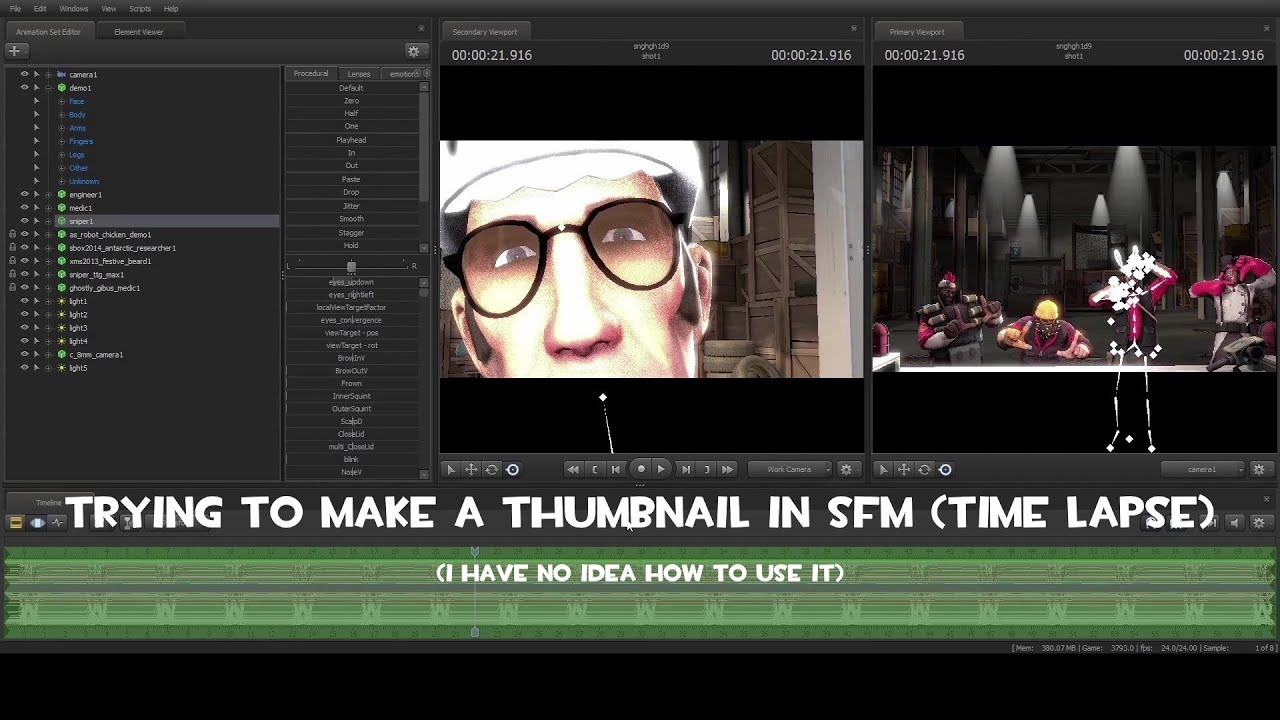Toggle visibility eye for sniper1
The height and width of the screenshot is (720, 1280).
click(24, 221)
